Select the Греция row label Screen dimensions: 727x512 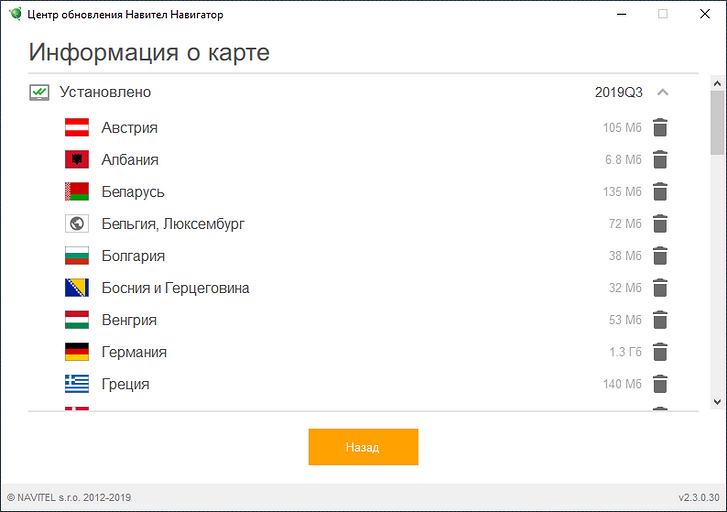126,384
